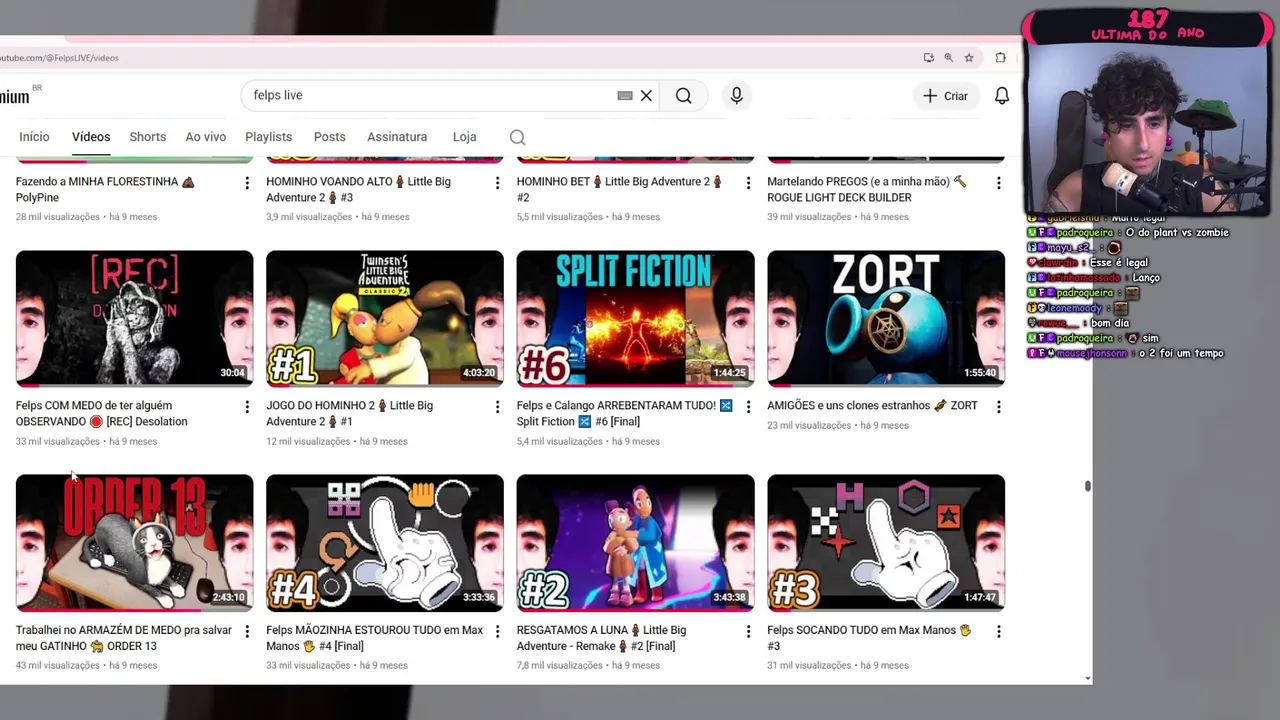Open title link Fazendo a MINHA FLORESTINHA PolyPine
1280x720 pixels.
(x=105, y=190)
